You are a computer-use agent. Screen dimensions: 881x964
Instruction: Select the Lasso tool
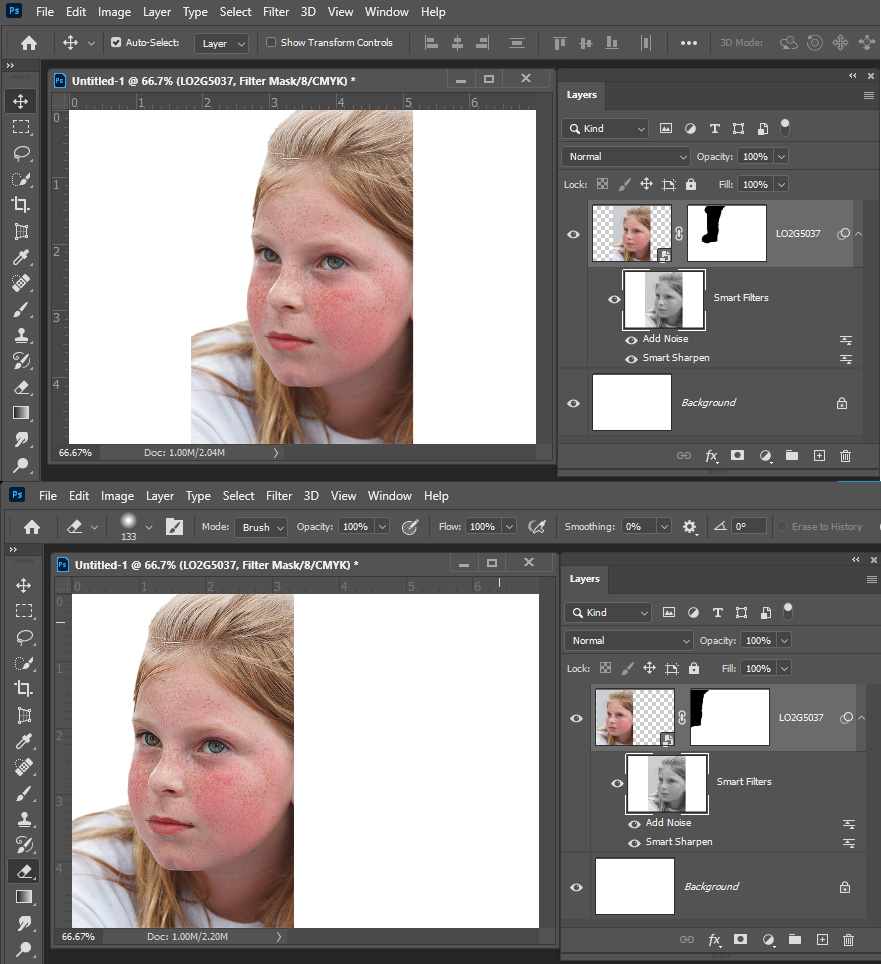(x=21, y=153)
